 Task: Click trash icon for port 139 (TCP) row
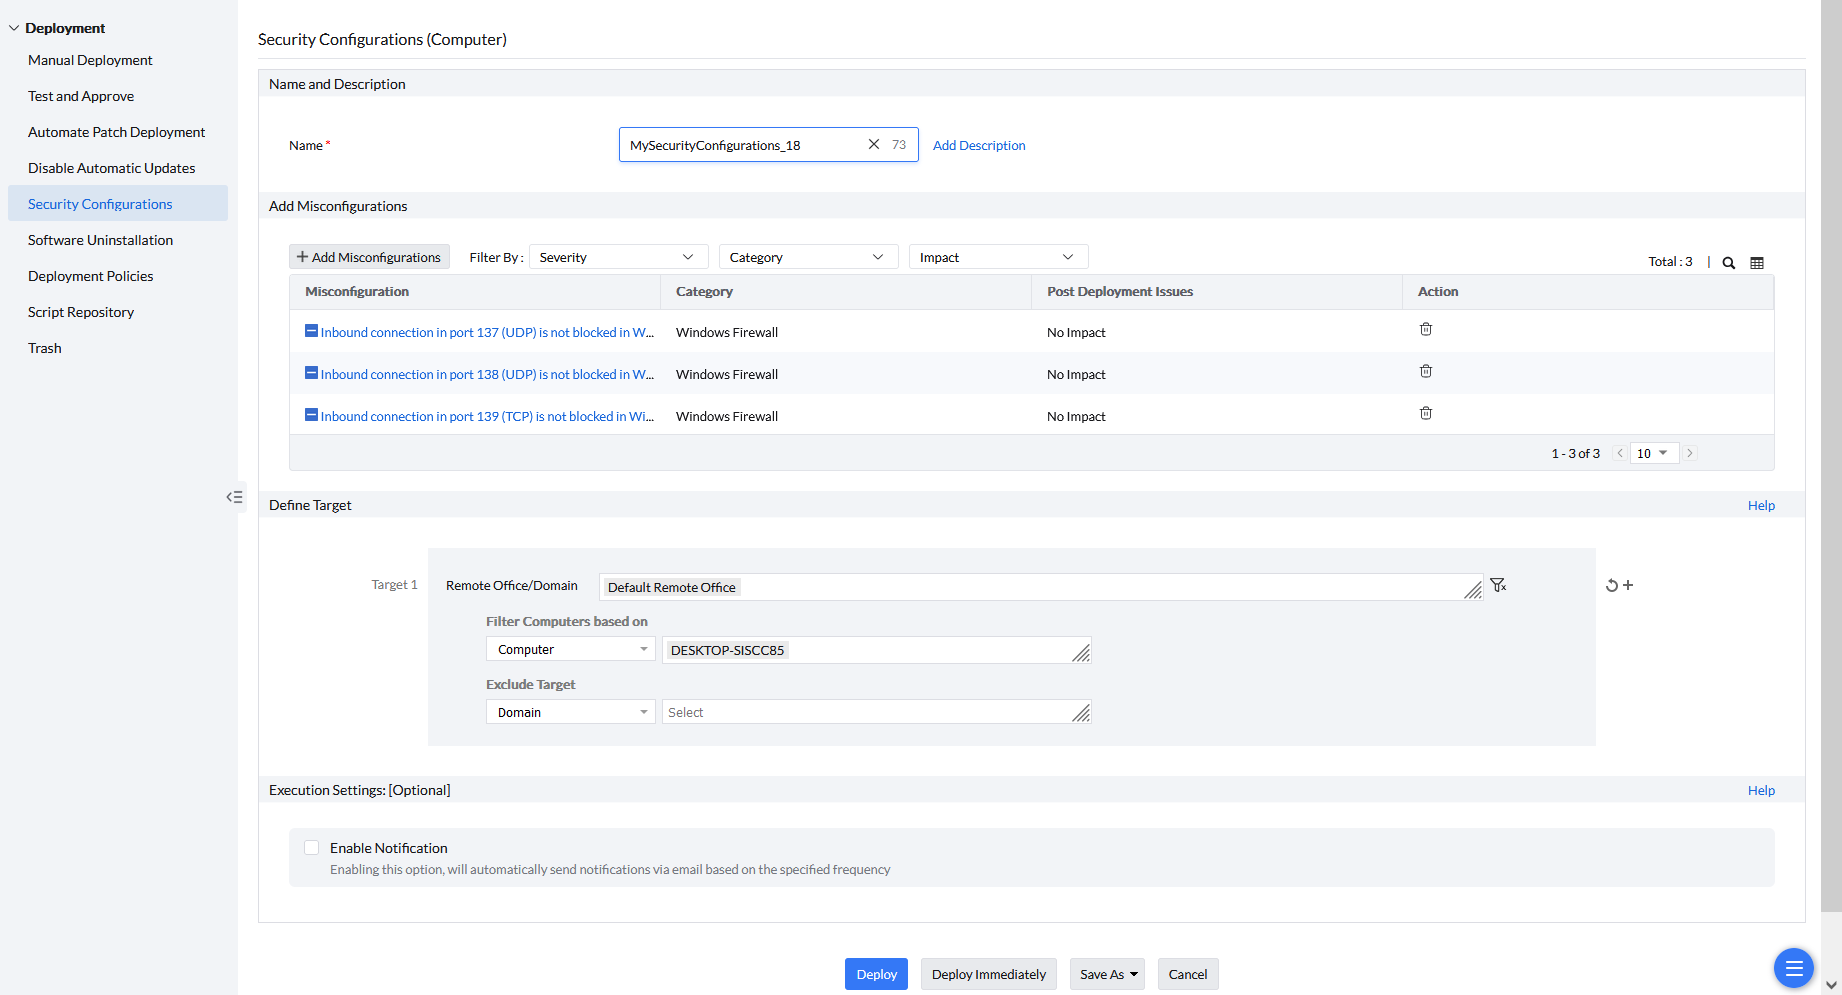[x=1426, y=413]
